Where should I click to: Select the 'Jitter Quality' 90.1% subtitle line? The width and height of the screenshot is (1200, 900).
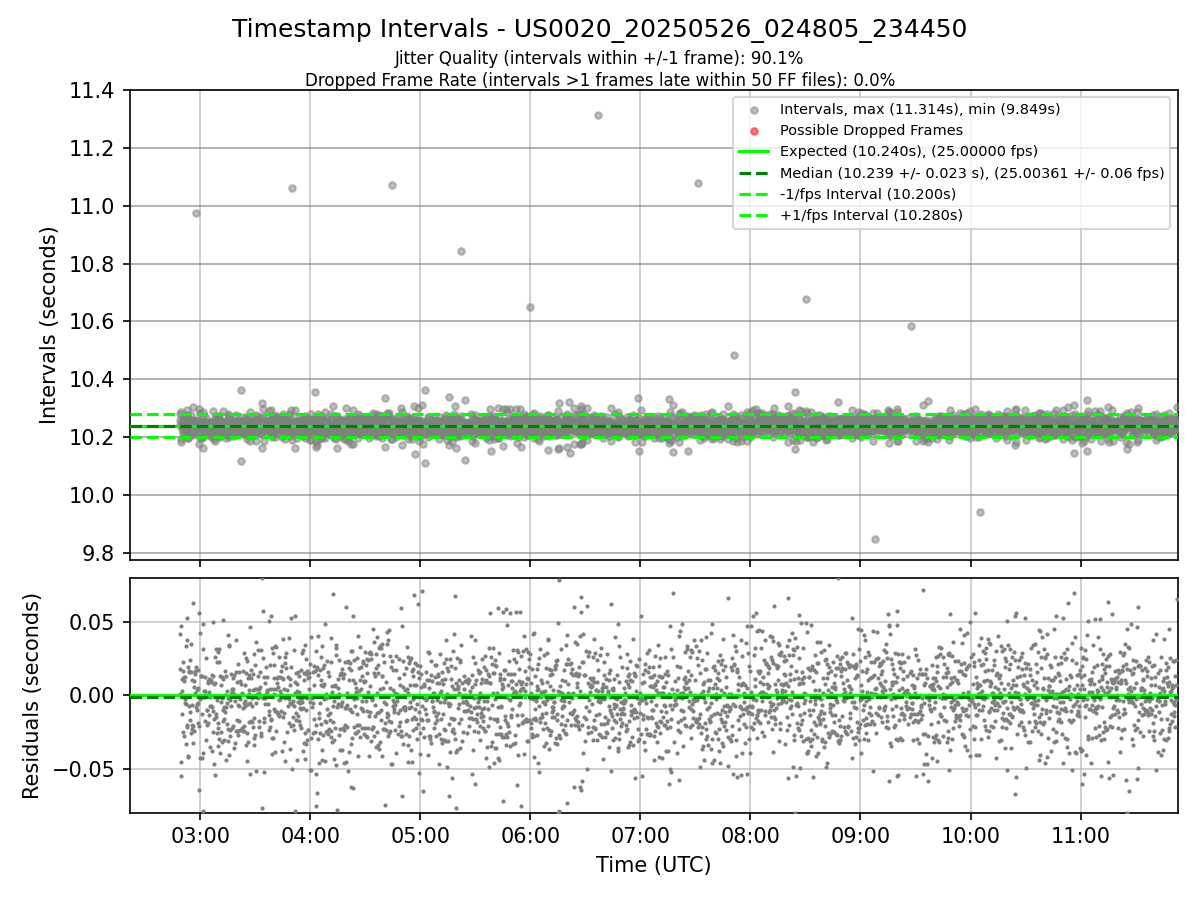(599, 58)
